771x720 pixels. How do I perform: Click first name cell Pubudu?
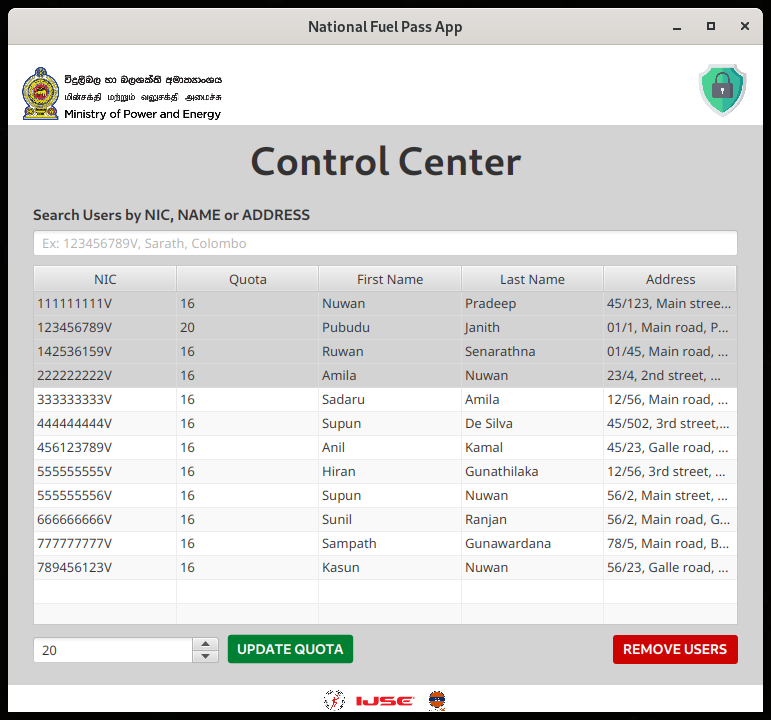pyautogui.click(x=390, y=328)
